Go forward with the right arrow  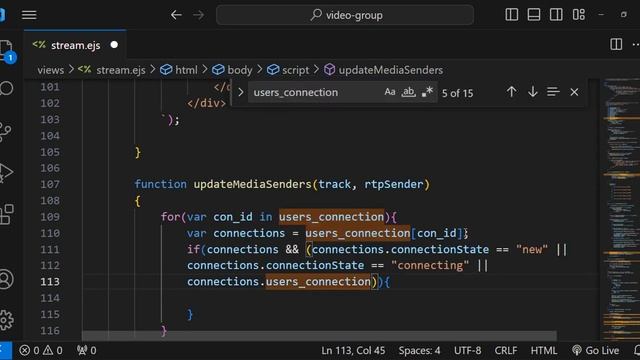pyautogui.click(x=199, y=15)
